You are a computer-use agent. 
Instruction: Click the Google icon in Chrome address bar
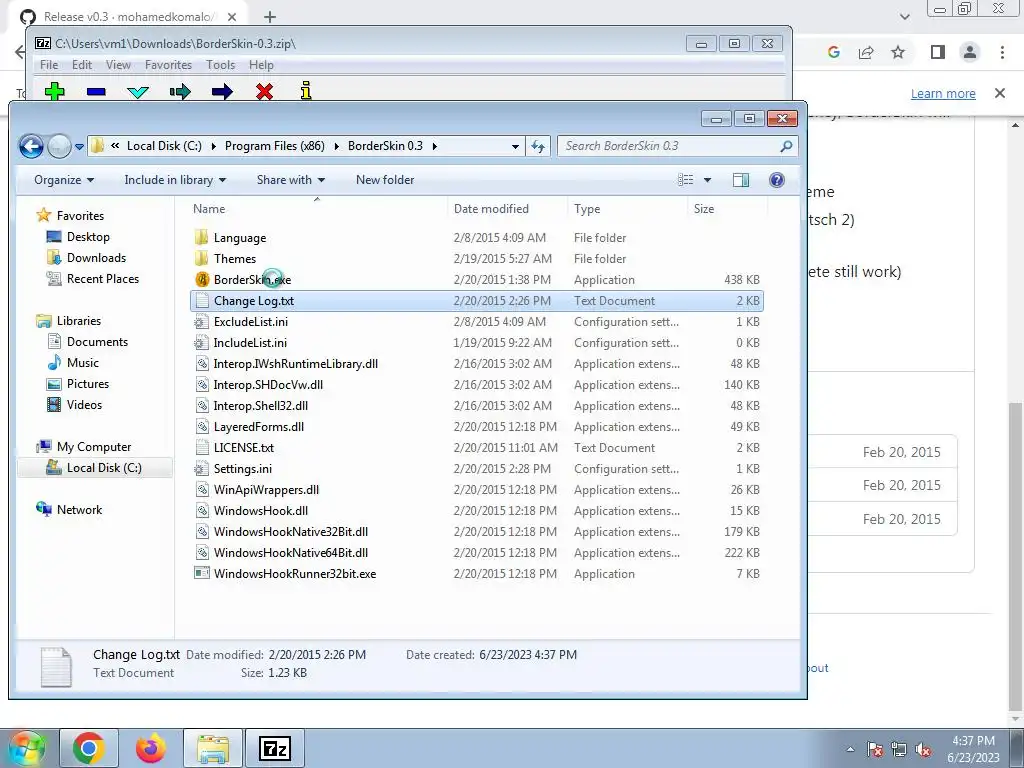pyautogui.click(x=834, y=52)
